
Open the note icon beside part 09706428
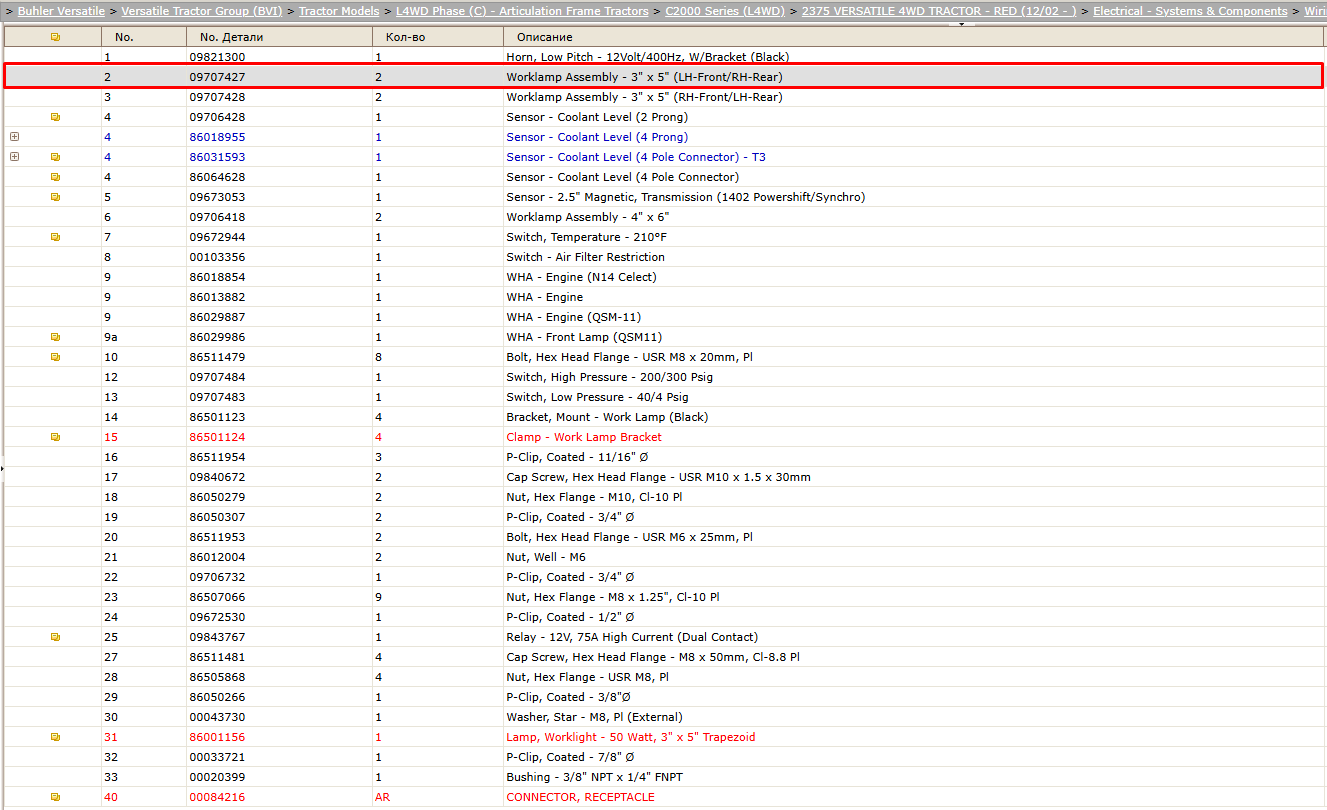point(55,117)
